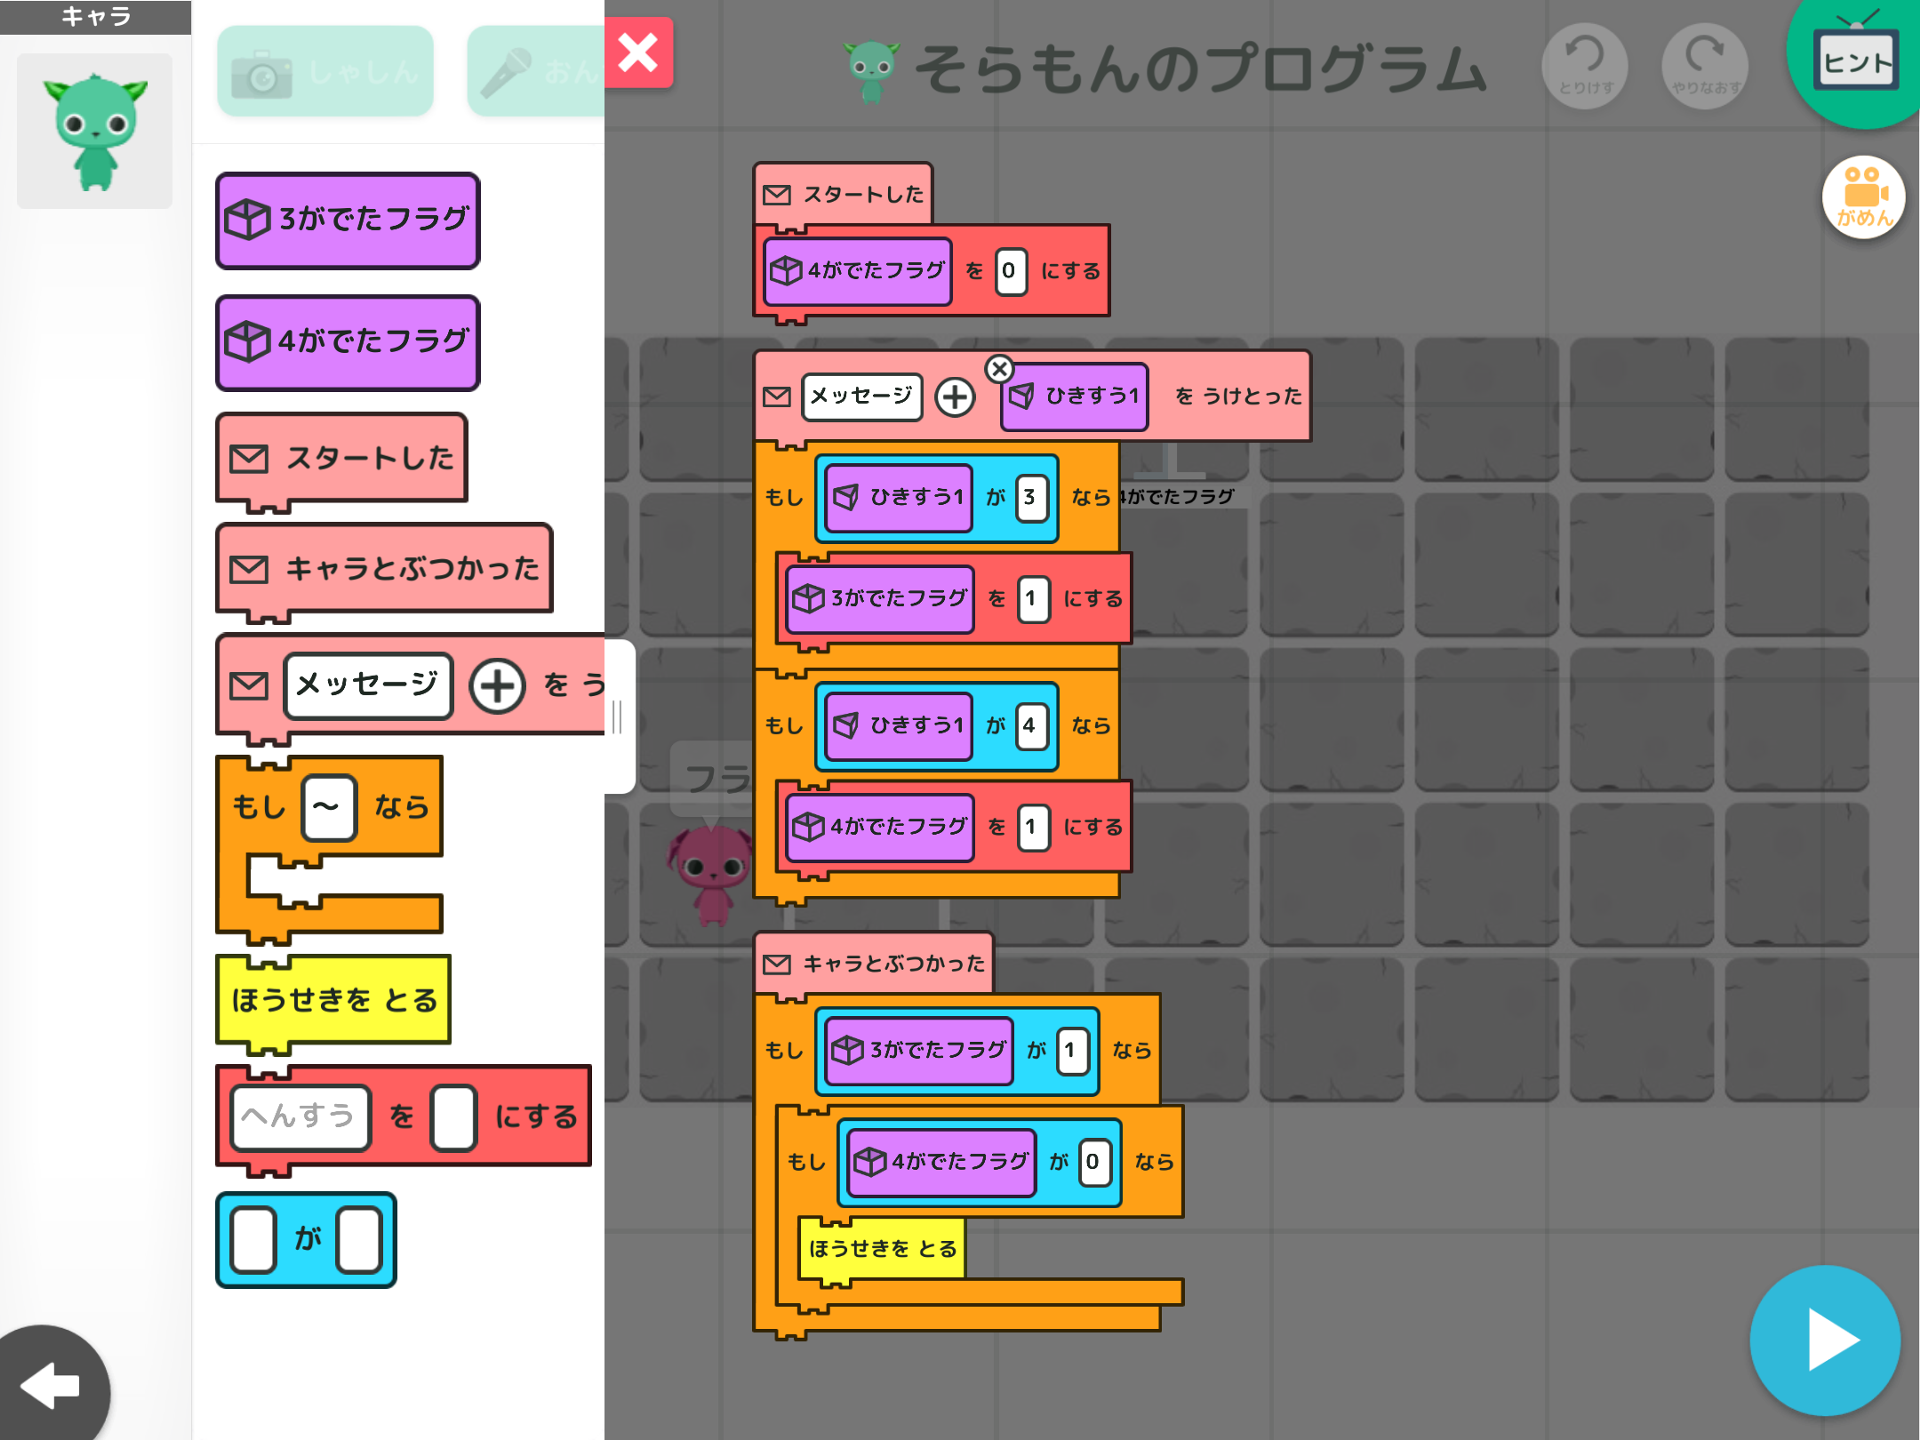Open the ヒント hint TV icon
This screenshot has height=1440, width=1920.
coord(1856,60)
